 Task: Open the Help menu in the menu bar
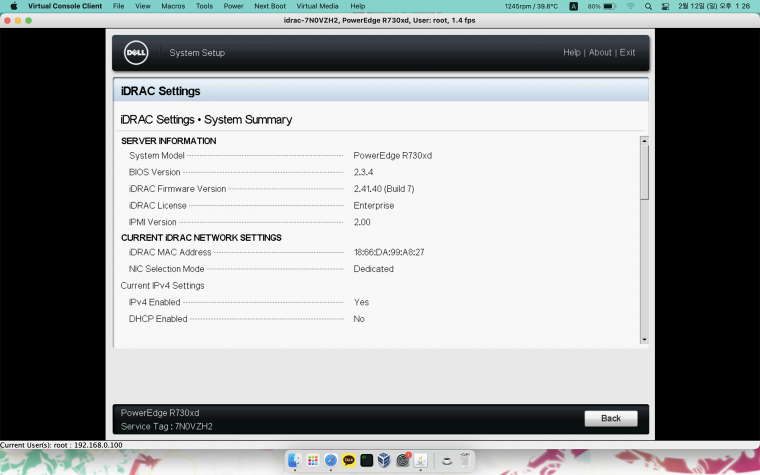[x=358, y=6]
